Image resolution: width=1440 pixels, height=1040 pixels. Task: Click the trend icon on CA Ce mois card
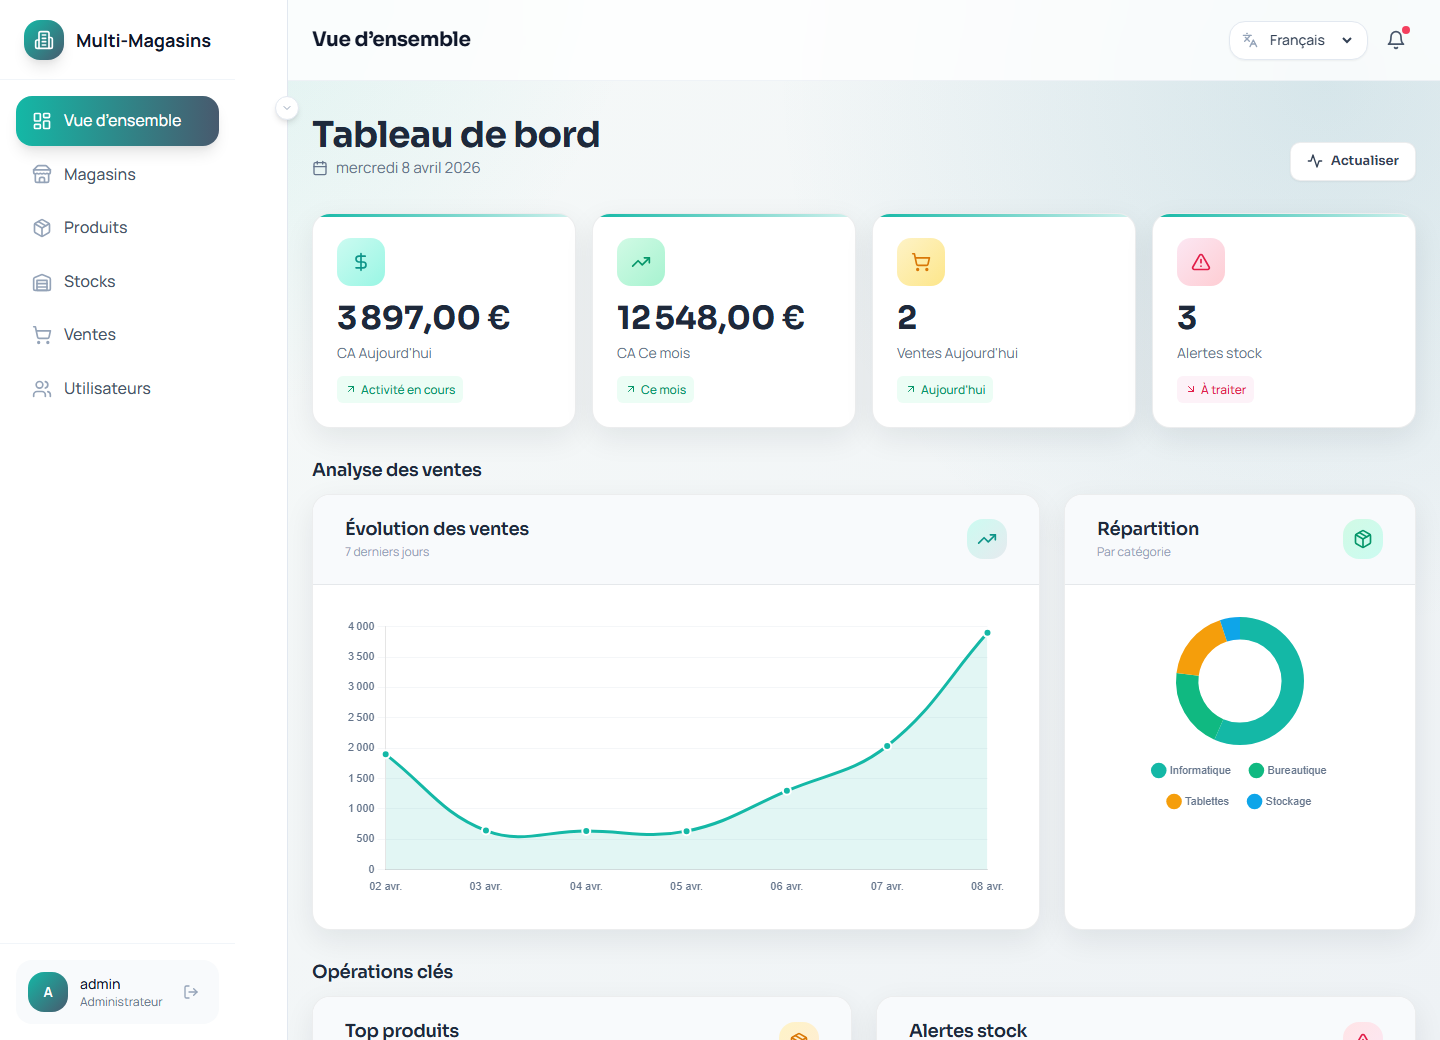pyautogui.click(x=641, y=262)
